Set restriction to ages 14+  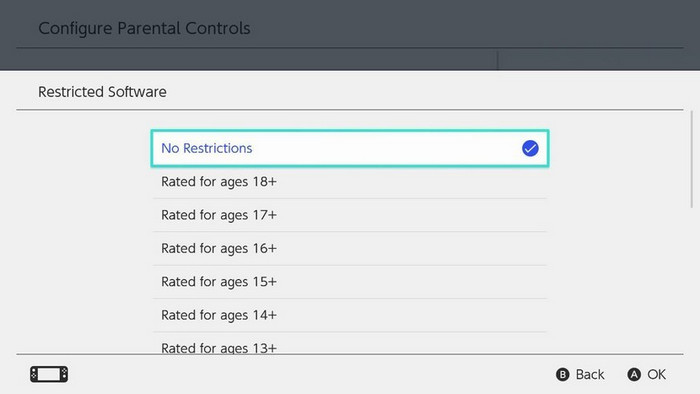tap(350, 315)
